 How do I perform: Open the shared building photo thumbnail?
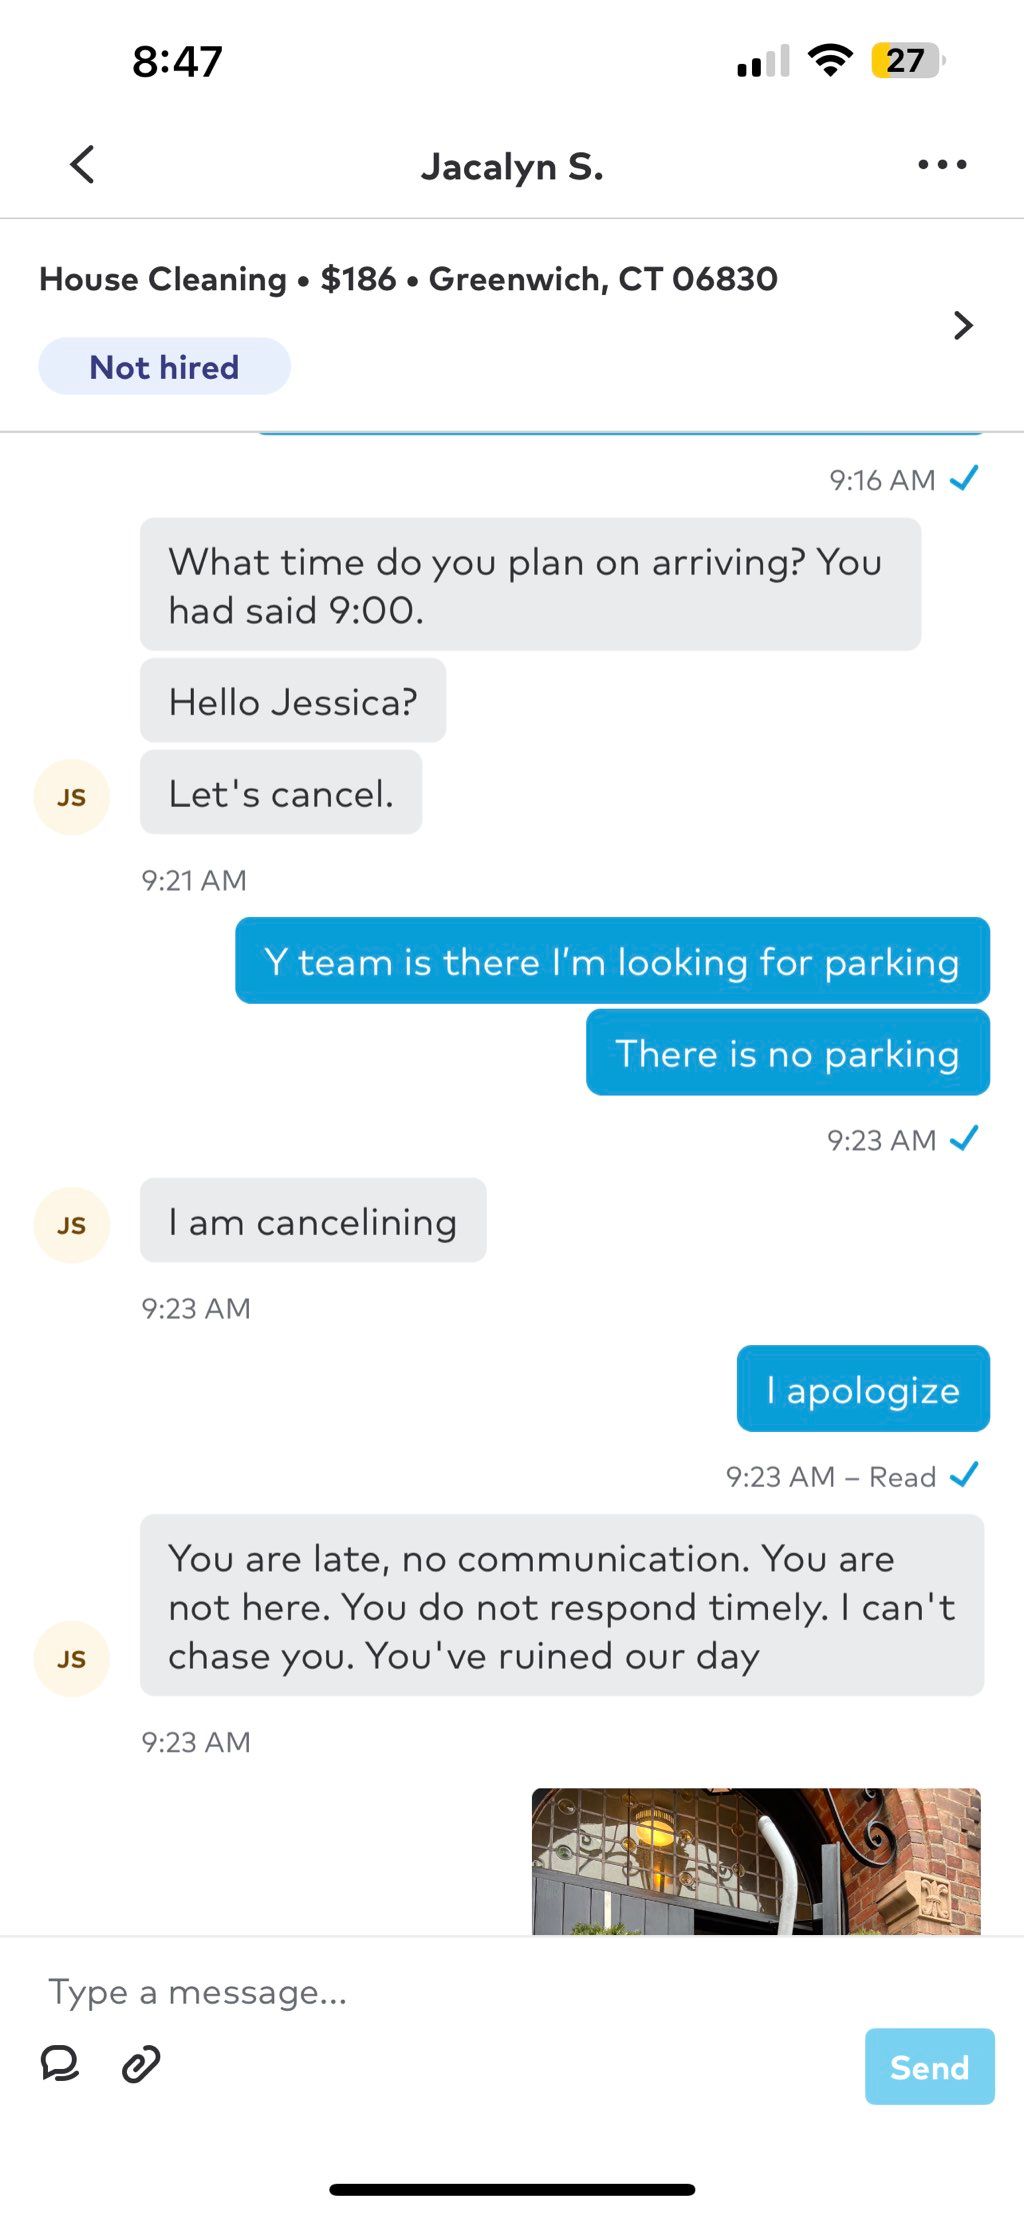[x=756, y=1860]
